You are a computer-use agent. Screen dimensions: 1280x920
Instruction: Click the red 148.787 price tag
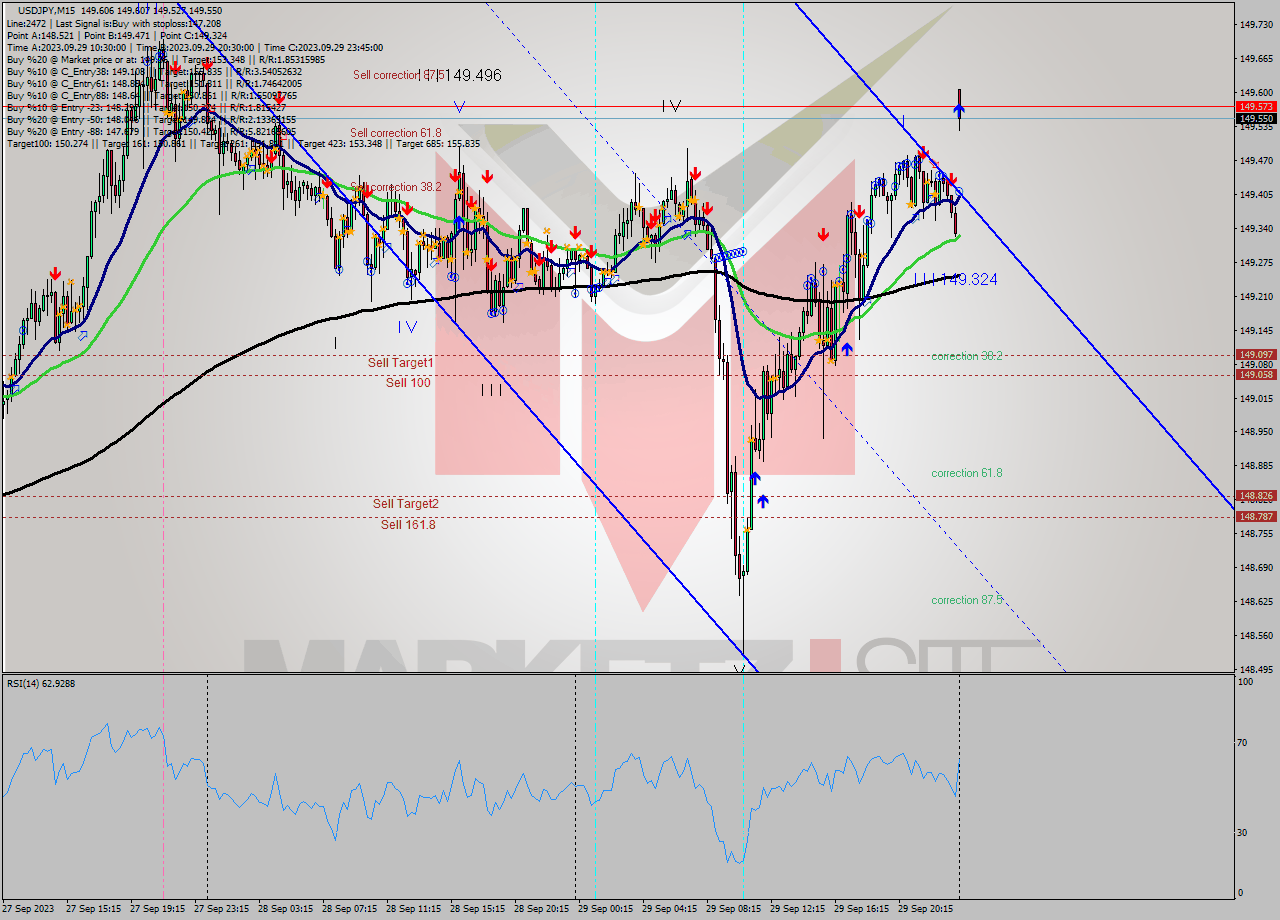[x=1256, y=516]
